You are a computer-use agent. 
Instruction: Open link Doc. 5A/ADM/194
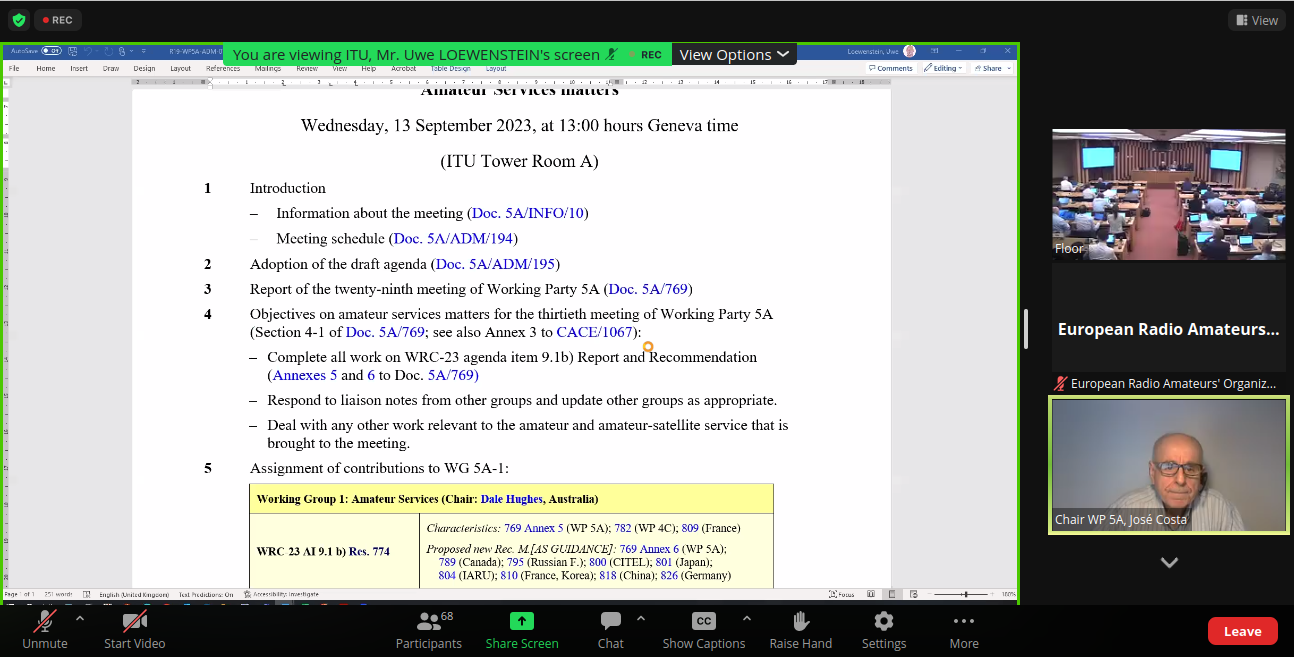click(455, 239)
